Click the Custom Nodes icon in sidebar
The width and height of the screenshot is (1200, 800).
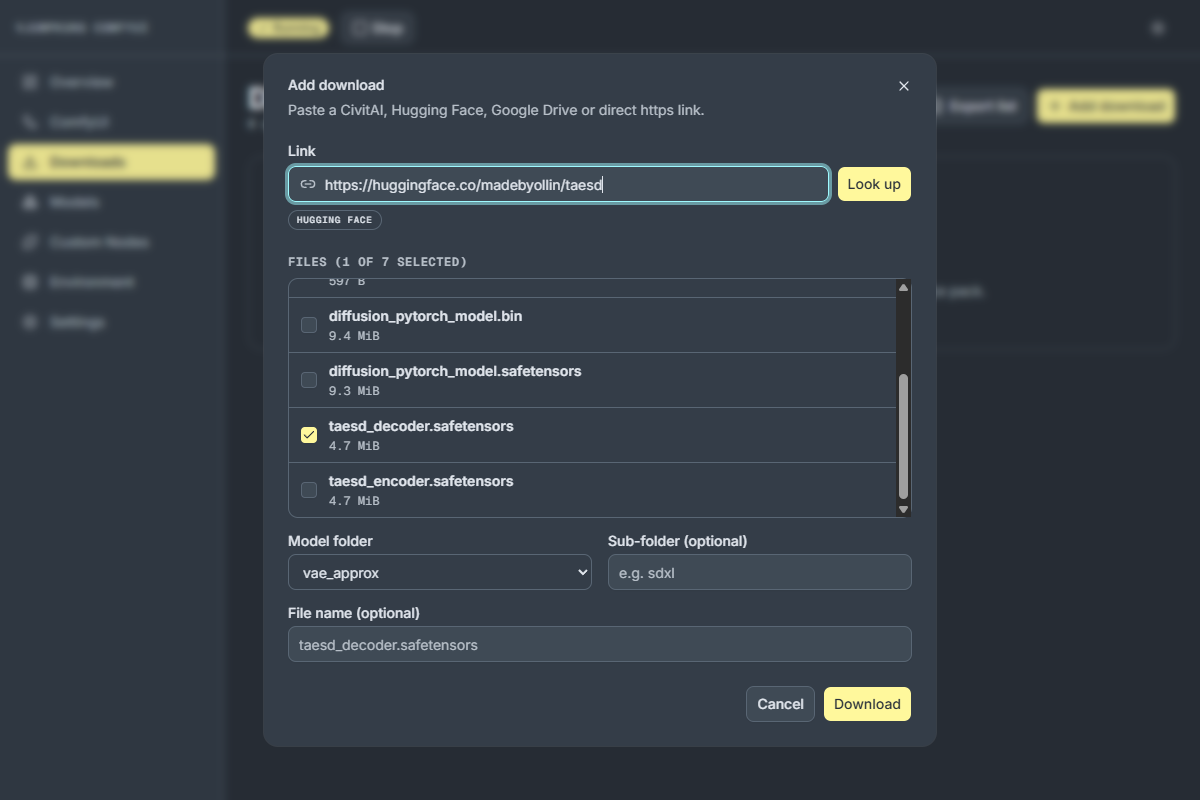[30, 242]
